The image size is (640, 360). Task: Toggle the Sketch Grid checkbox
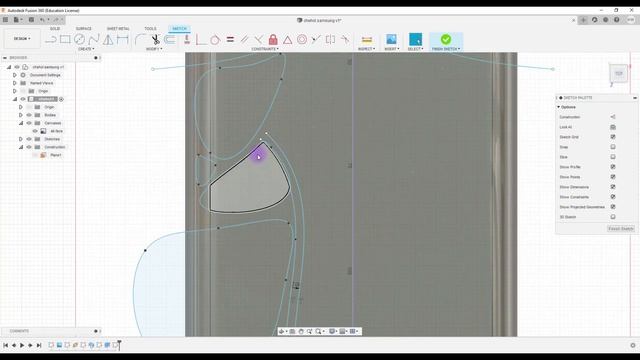pyautogui.click(x=613, y=137)
